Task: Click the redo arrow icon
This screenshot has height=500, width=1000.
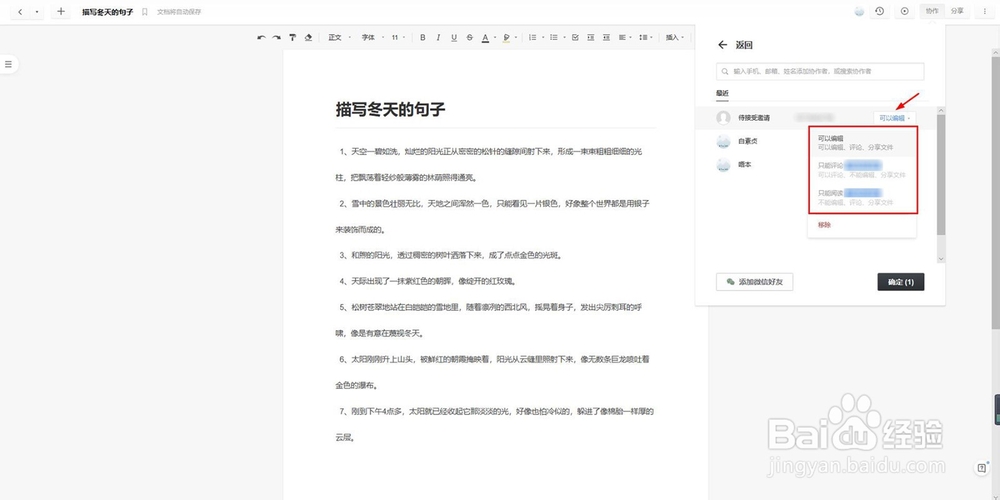Action: [276, 38]
